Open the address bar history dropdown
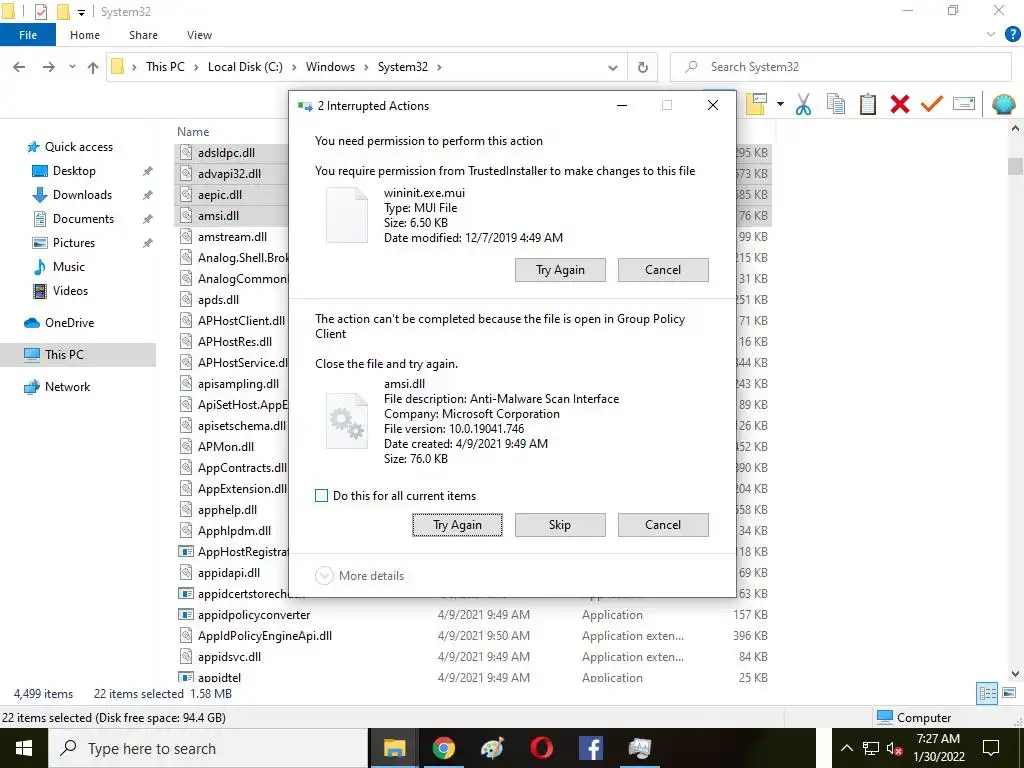This screenshot has height=768, width=1024. coord(613,67)
